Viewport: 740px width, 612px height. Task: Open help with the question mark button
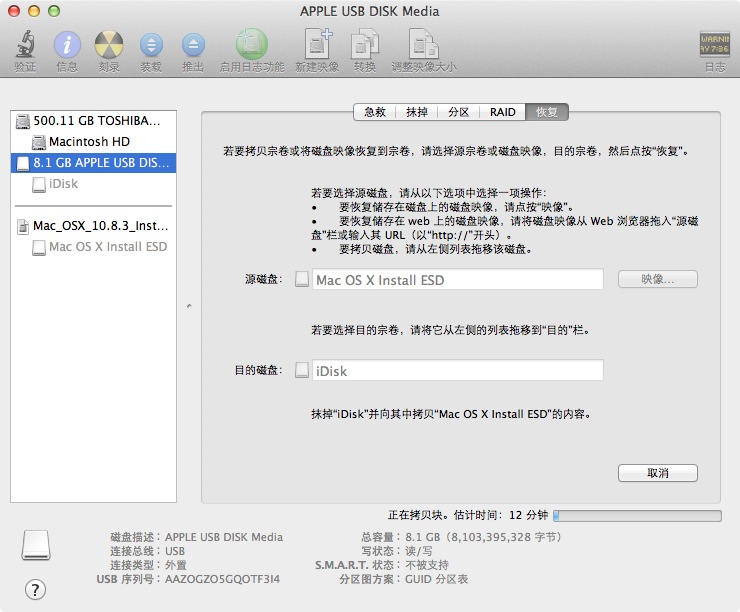[35, 589]
